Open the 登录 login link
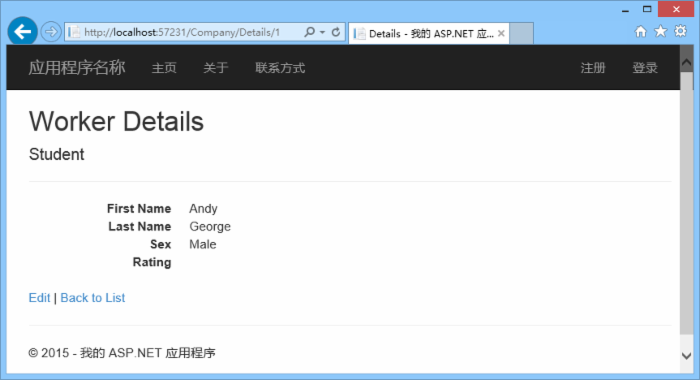This screenshot has width=700, height=380. (x=645, y=68)
